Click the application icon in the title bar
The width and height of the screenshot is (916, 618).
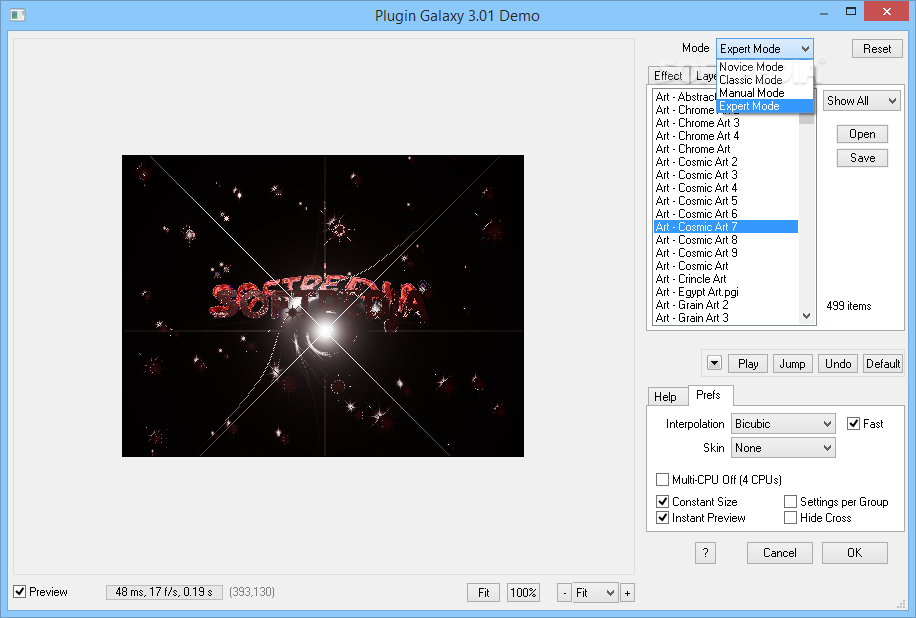pos(18,14)
